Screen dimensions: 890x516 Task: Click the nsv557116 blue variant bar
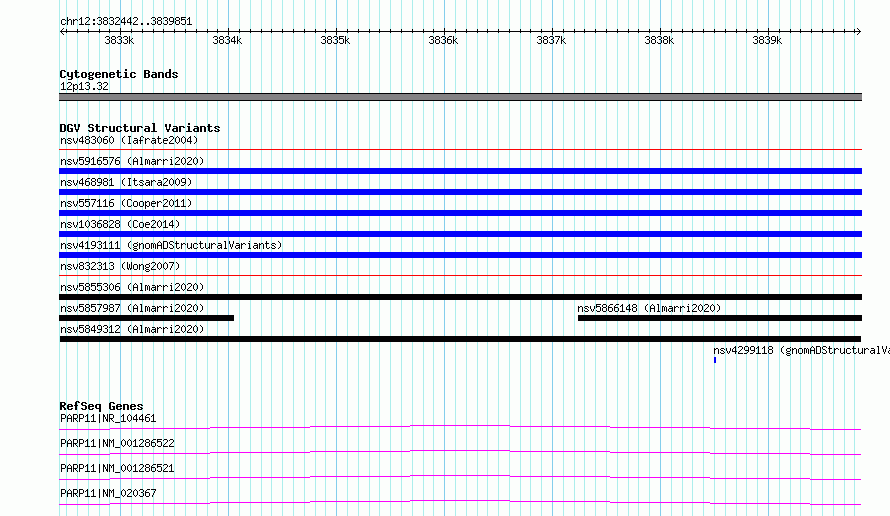[460, 213]
